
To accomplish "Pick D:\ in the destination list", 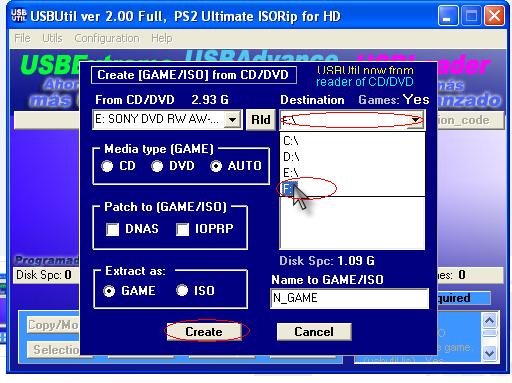I will coord(352,156).
